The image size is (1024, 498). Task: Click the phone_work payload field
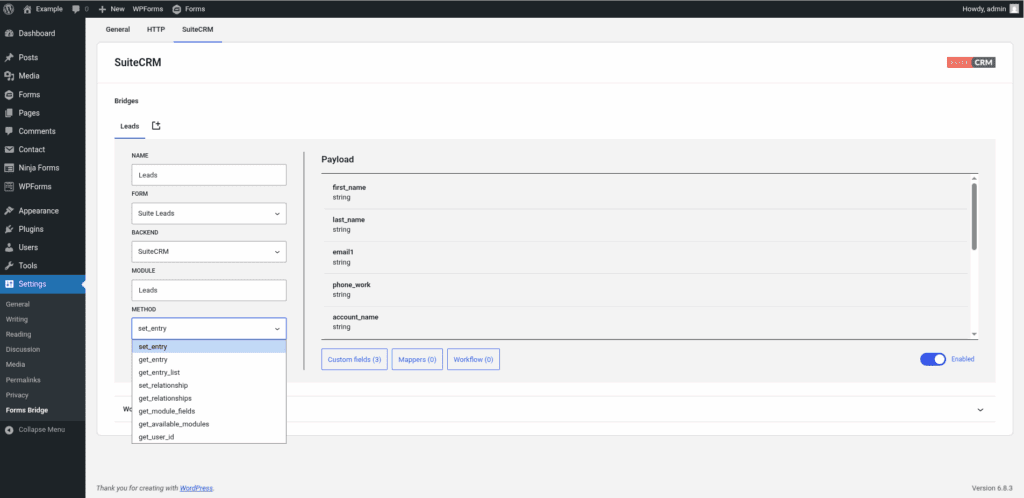pos(644,290)
